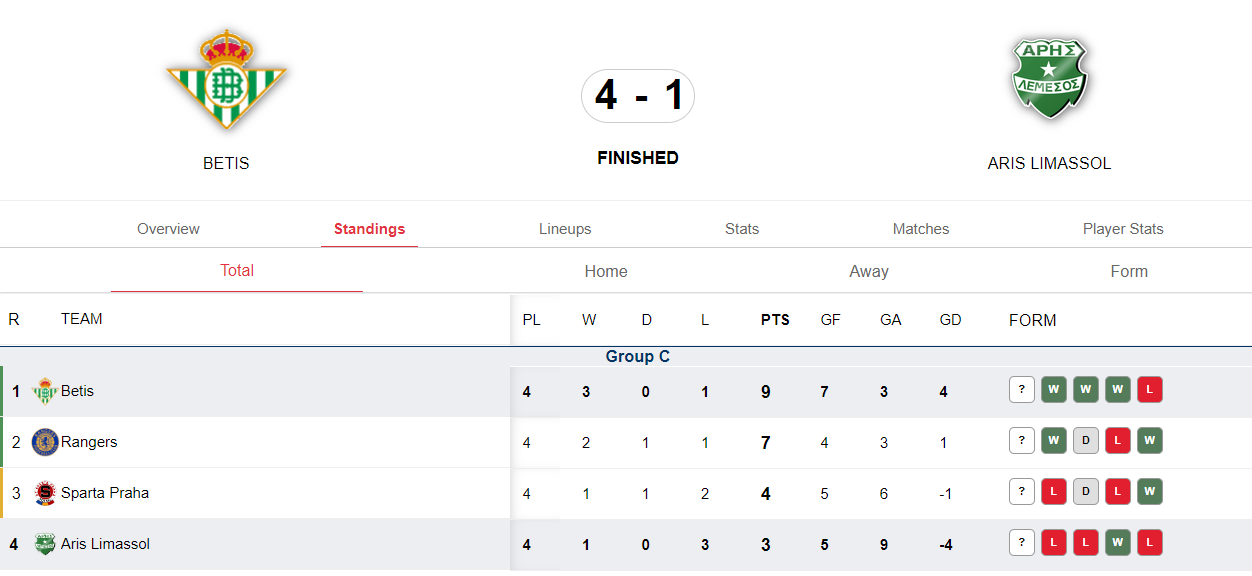Click the question mark form box for Betis
This screenshot has height=576, width=1252.
tap(1021, 390)
